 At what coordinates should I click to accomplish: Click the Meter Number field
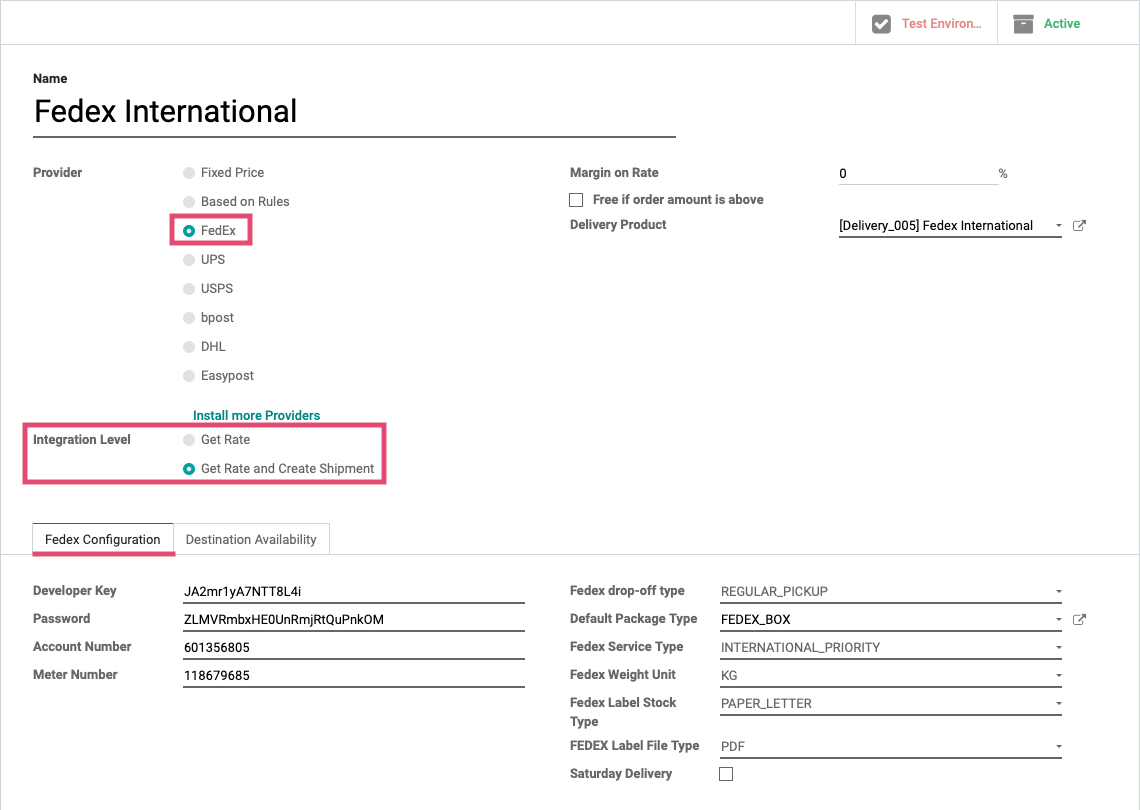[353, 675]
